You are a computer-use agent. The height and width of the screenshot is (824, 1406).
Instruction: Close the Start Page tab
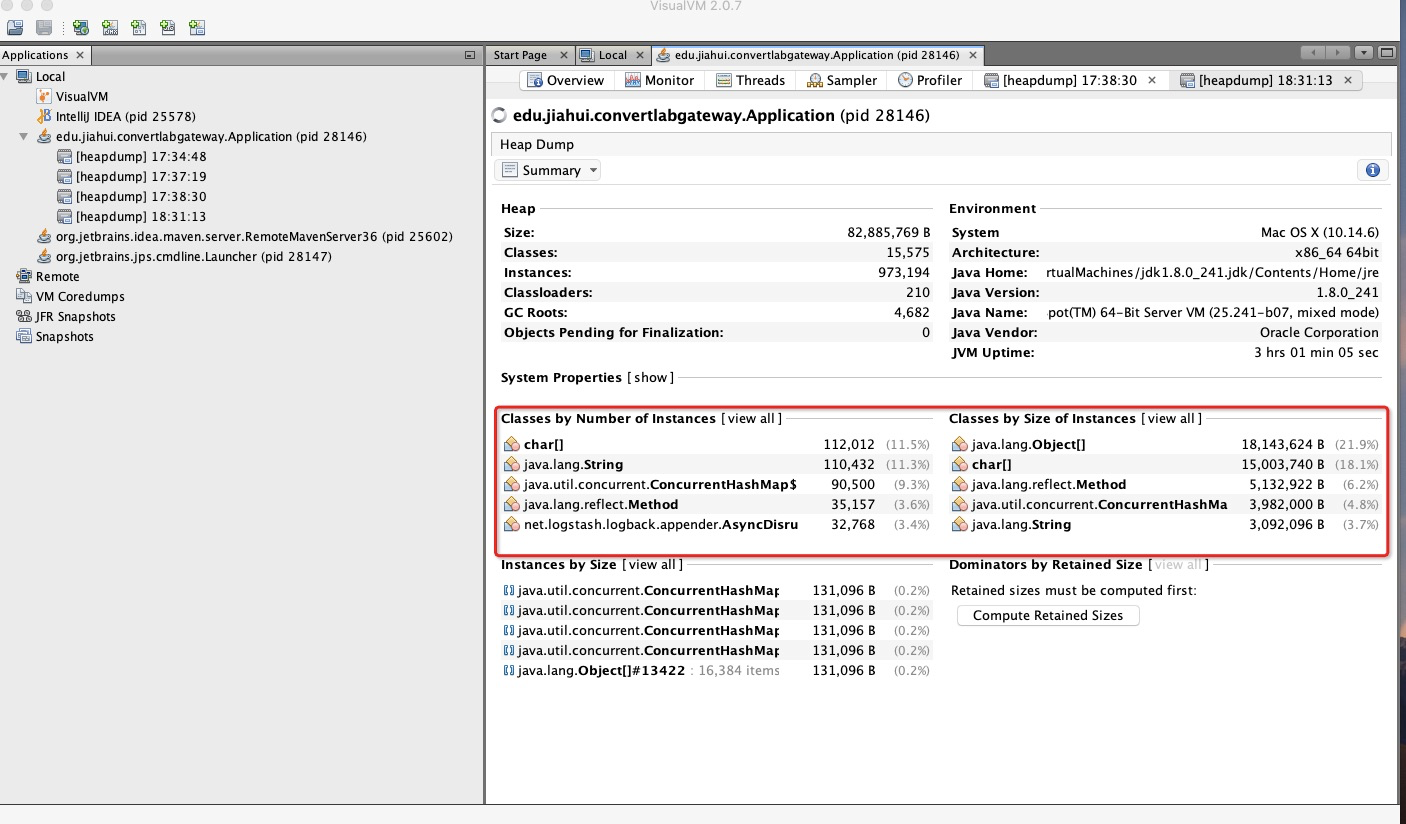click(x=564, y=55)
